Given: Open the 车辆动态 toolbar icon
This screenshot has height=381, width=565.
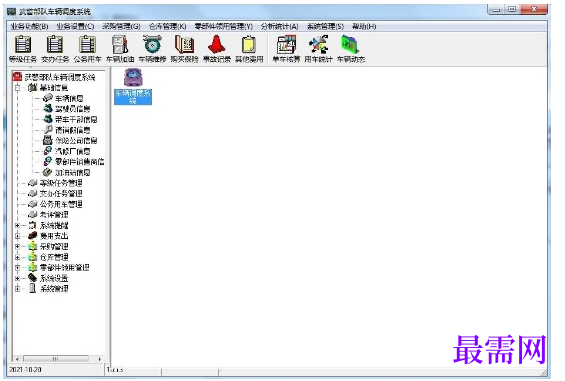Looking at the screenshot, I should click(x=351, y=49).
